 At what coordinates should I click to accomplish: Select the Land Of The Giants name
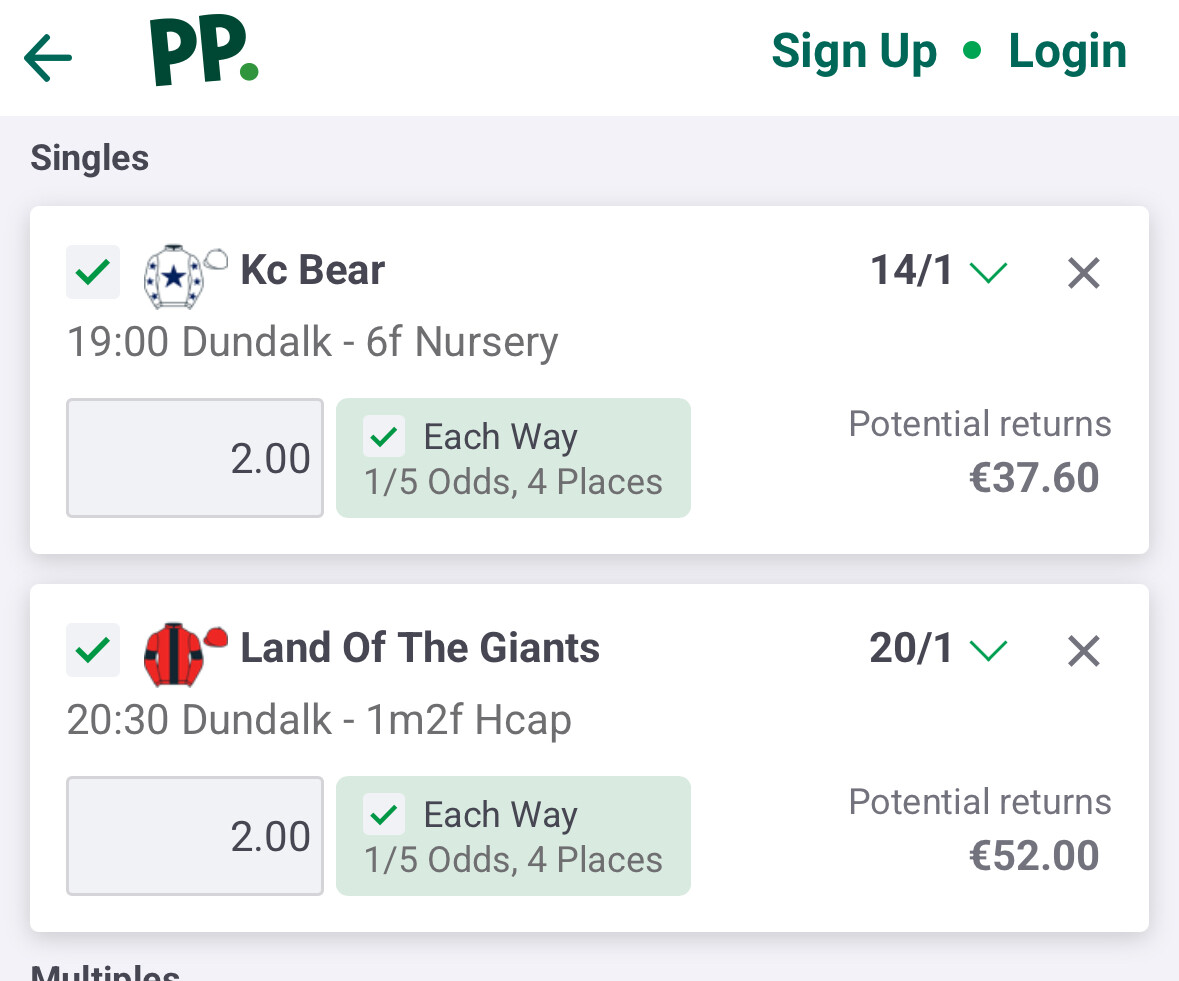click(x=420, y=649)
